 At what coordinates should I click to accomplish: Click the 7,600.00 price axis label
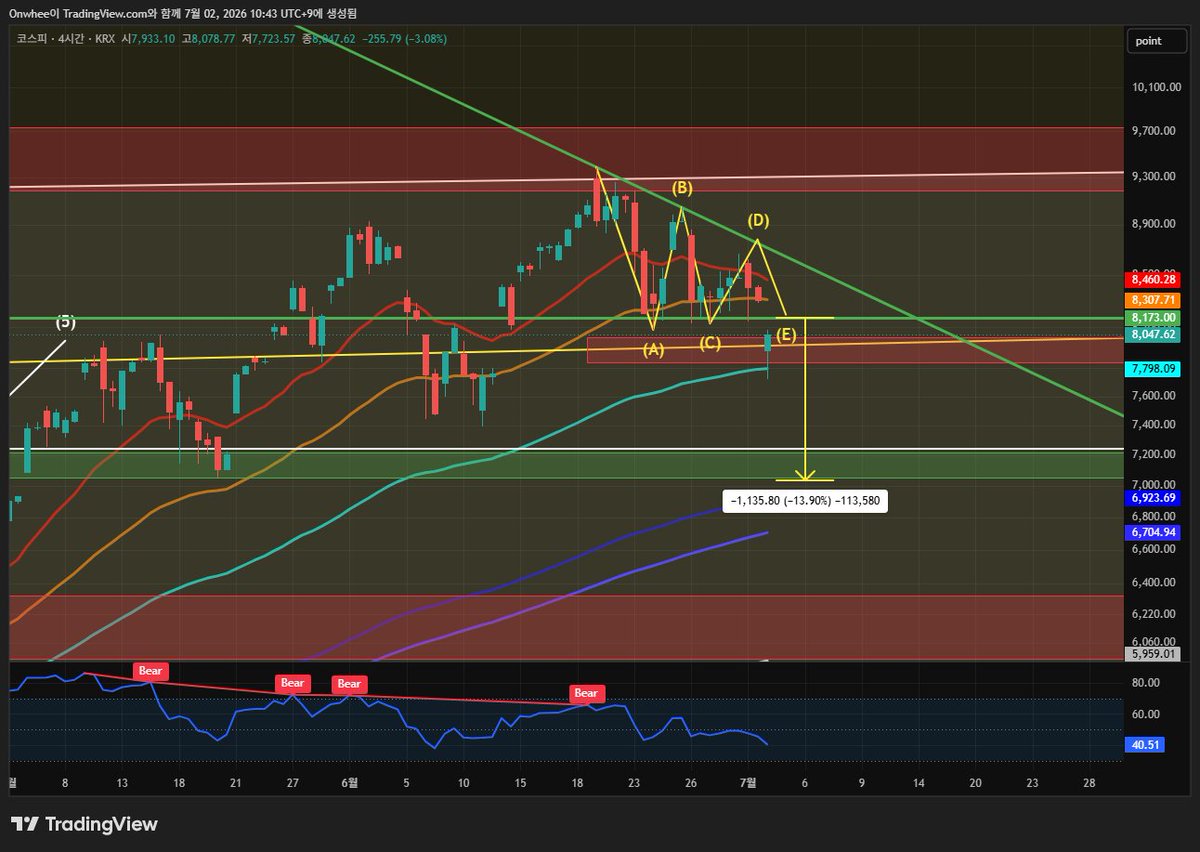click(1154, 396)
